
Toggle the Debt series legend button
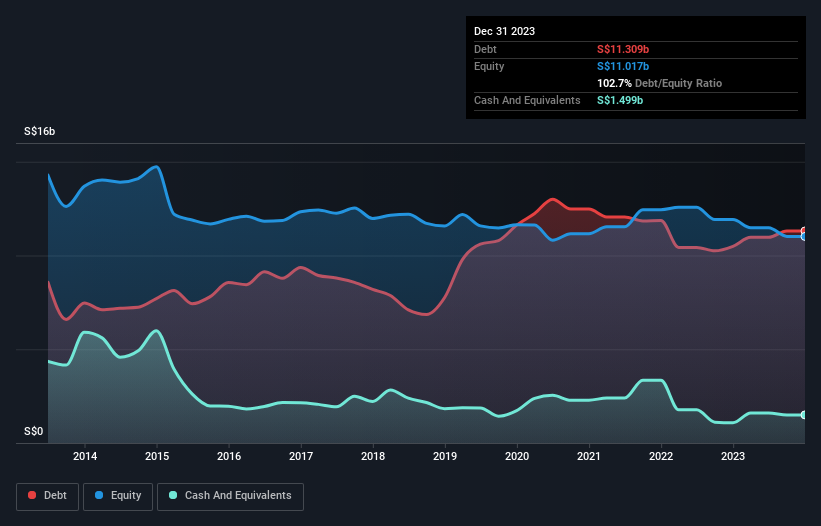[48, 496]
